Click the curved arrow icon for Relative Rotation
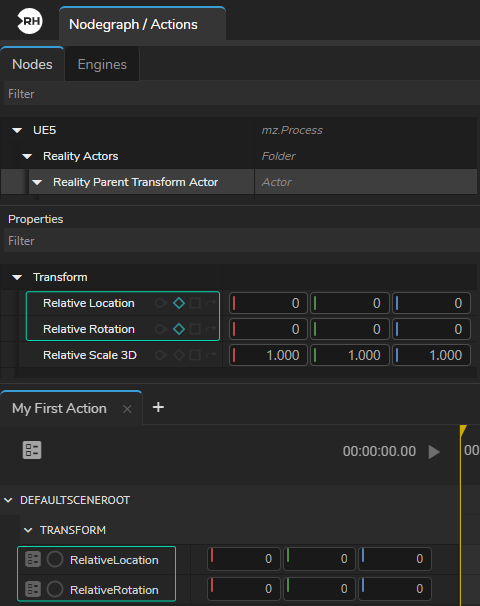 pyautogui.click(x=211, y=329)
